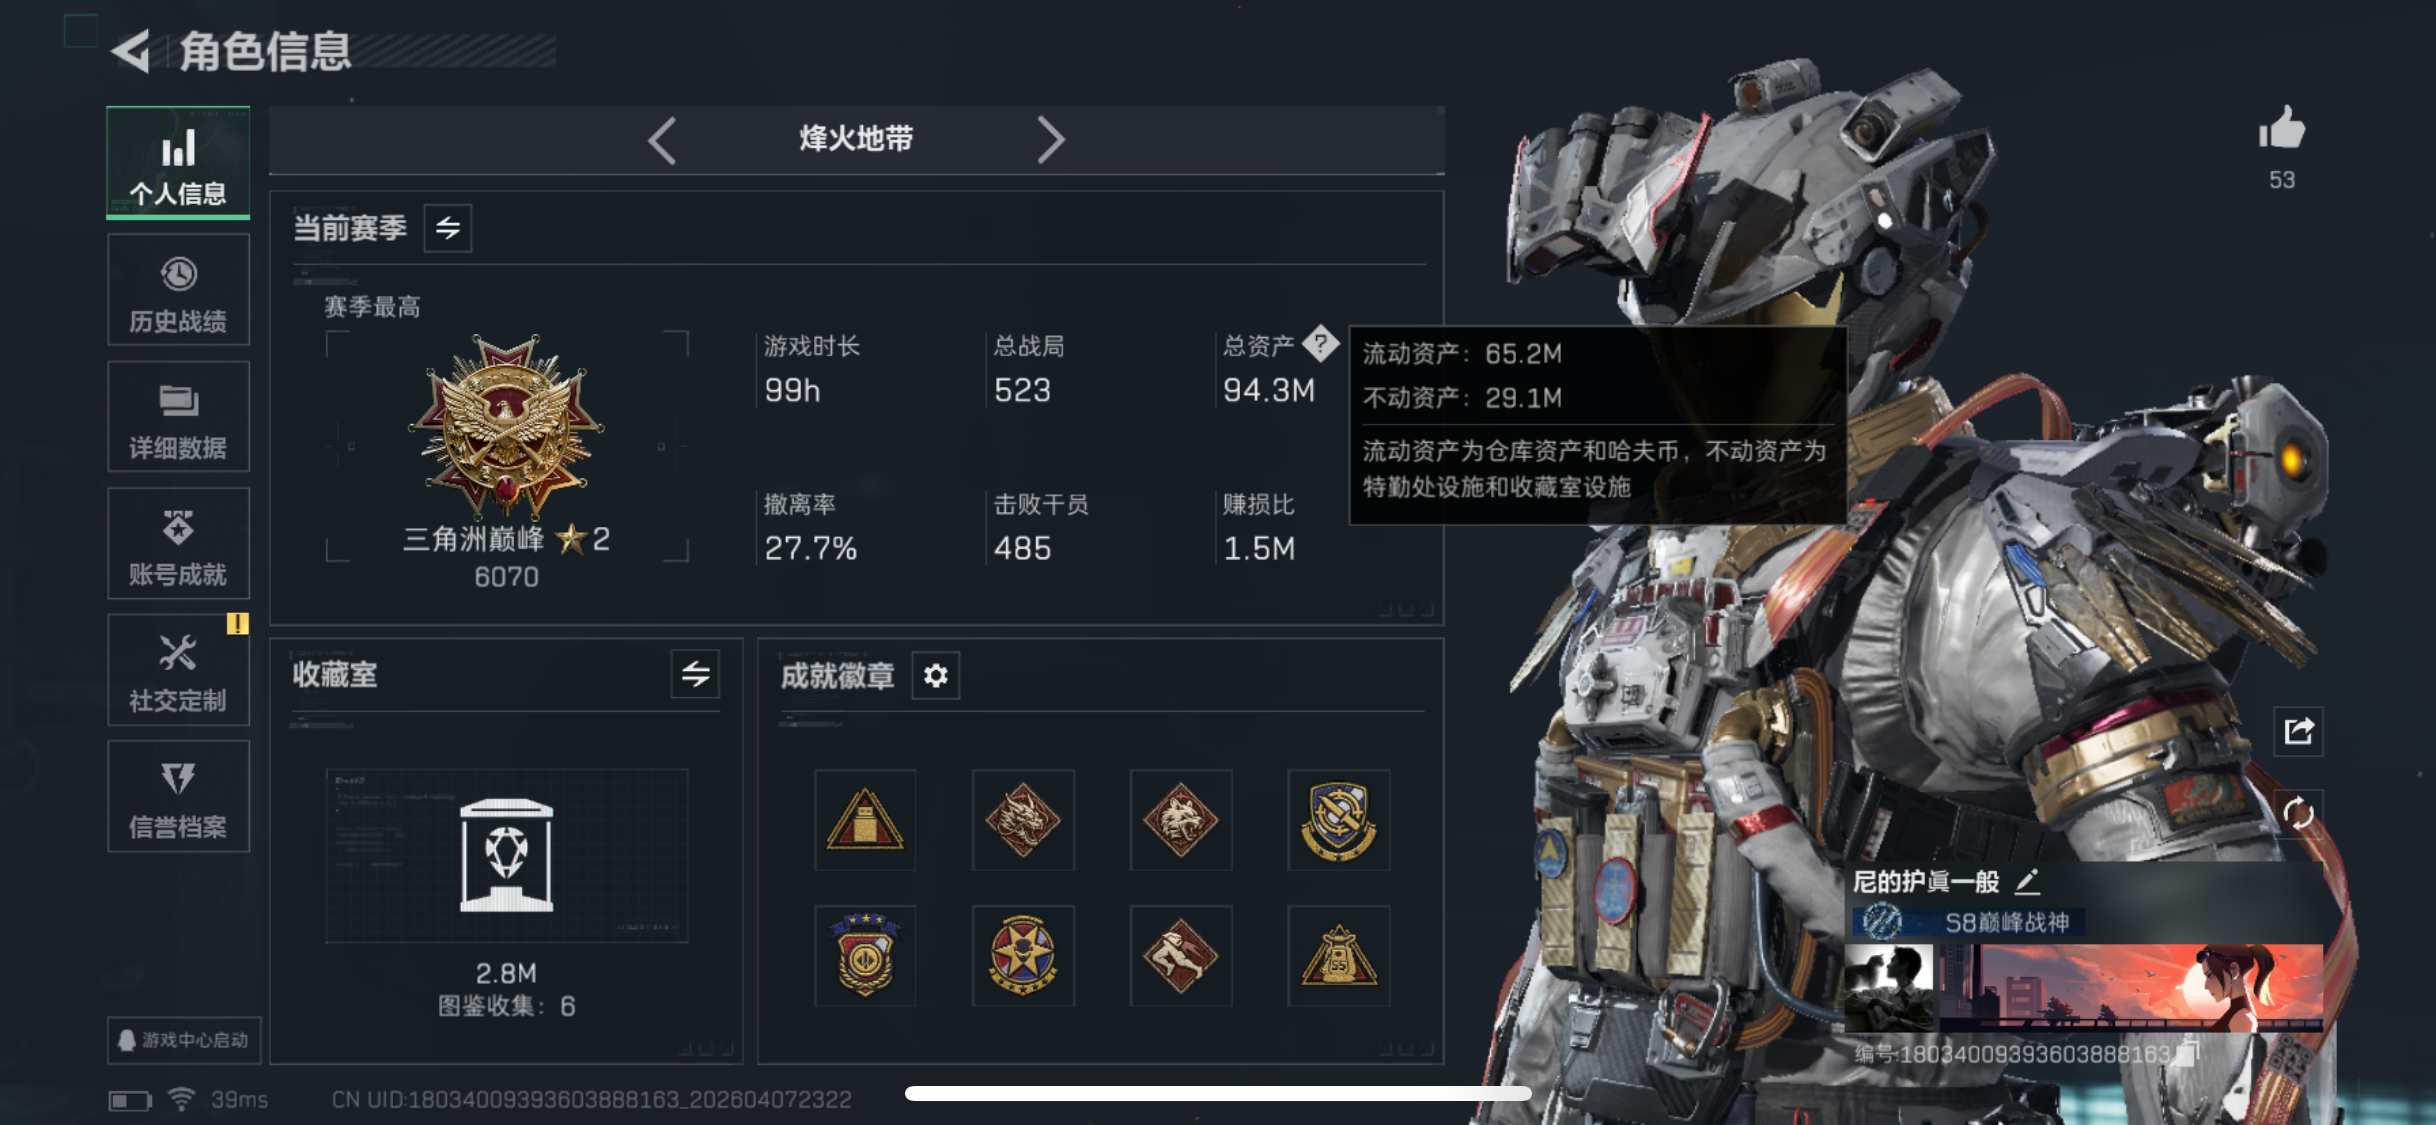
Task: Edit nickname with the pencil icon
Action: tap(2028, 881)
